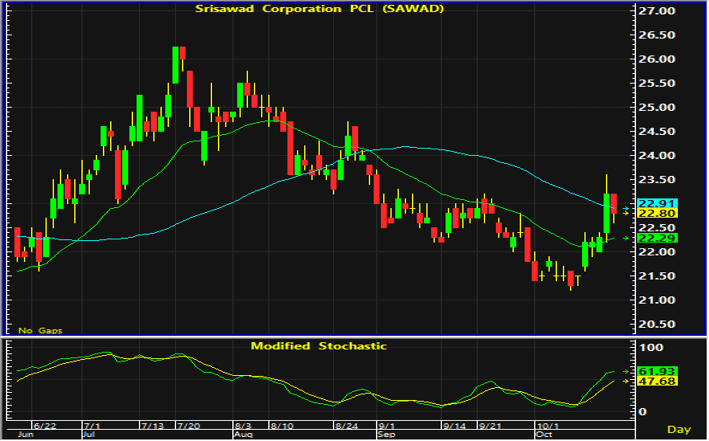Screen dimensions: 709x441
Task: Click the 7/20 date axis label
Action: click(189, 426)
